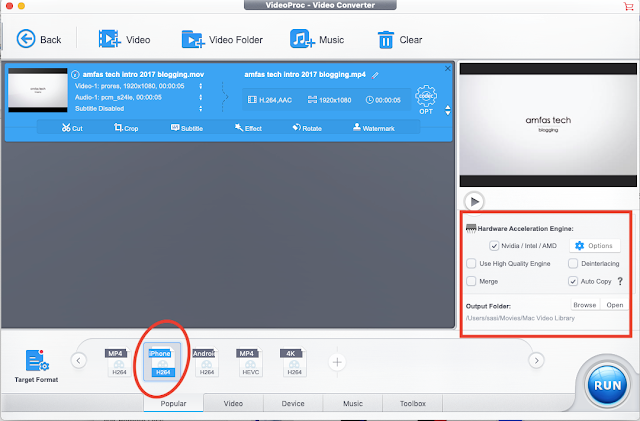Open the output folder
Screen dimensions: 640x421
pos(615,305)
